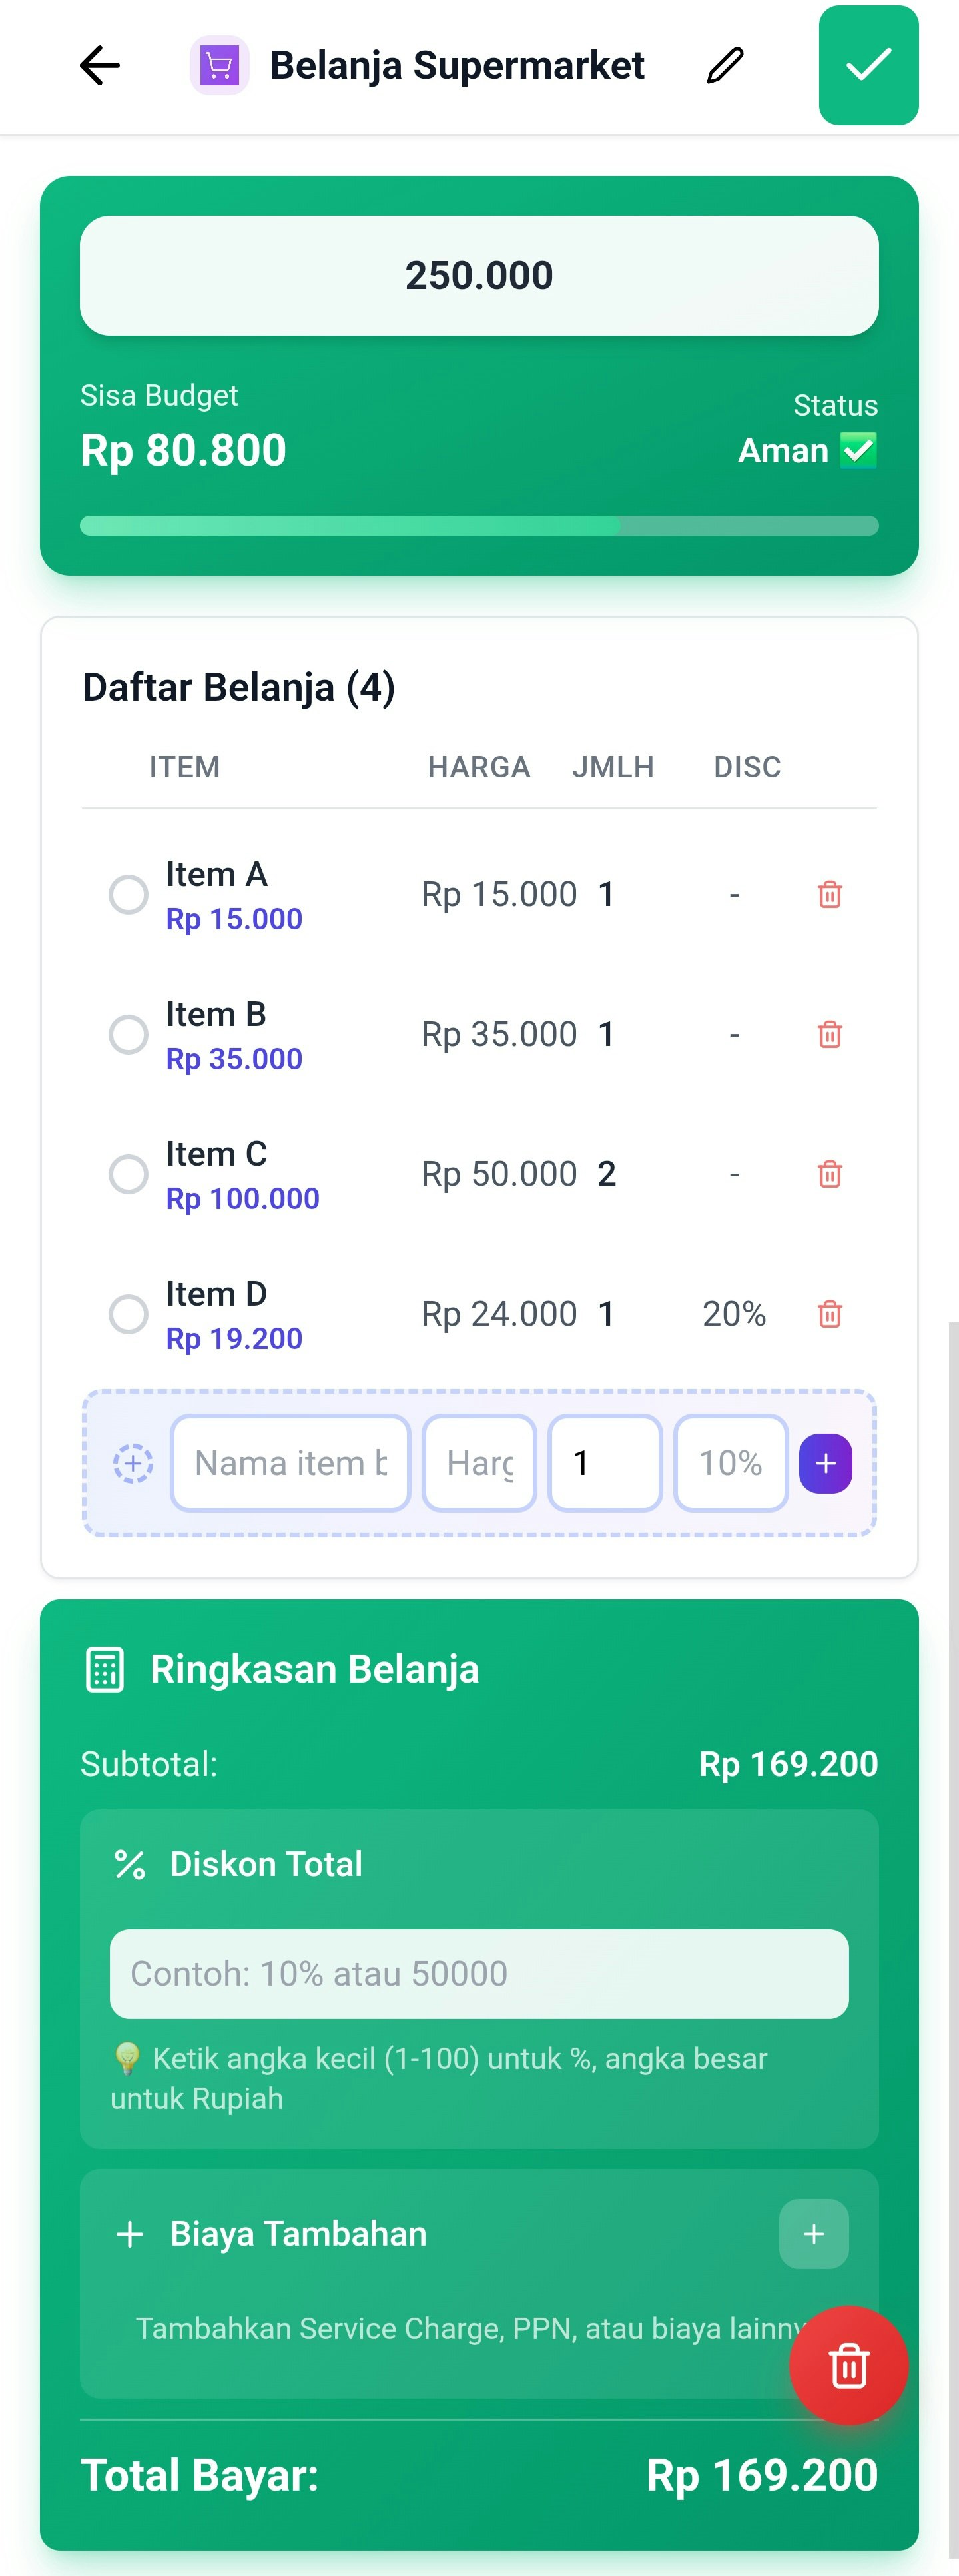Go back using the arrow icon

pos(99,66)
